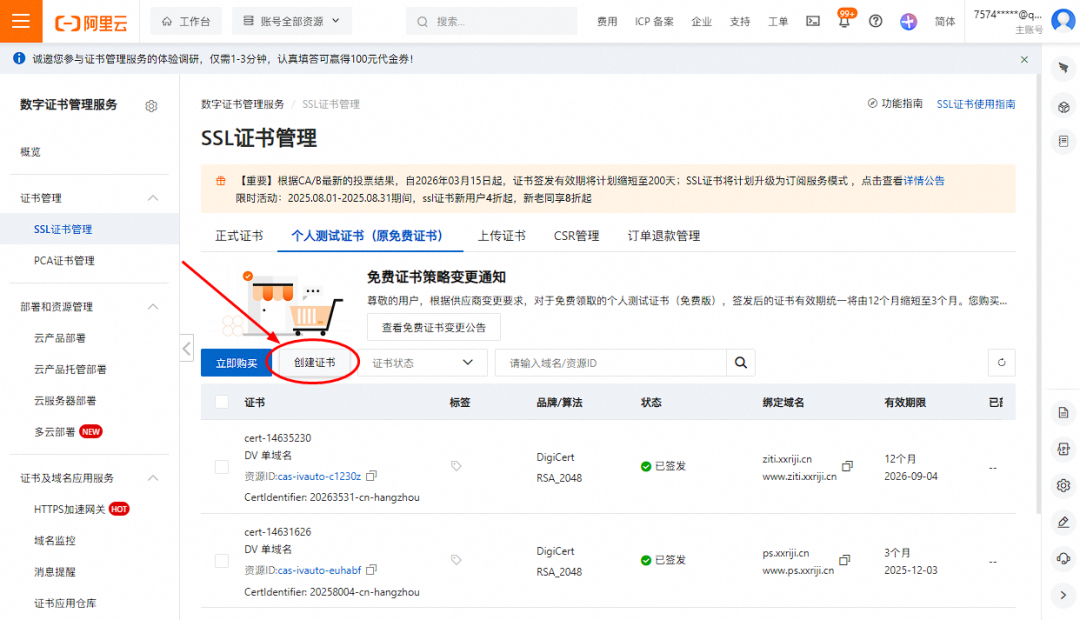Open the 账号全部资源 dropdown
This screenshot has height=620, width=1080.
coord(291,21)
